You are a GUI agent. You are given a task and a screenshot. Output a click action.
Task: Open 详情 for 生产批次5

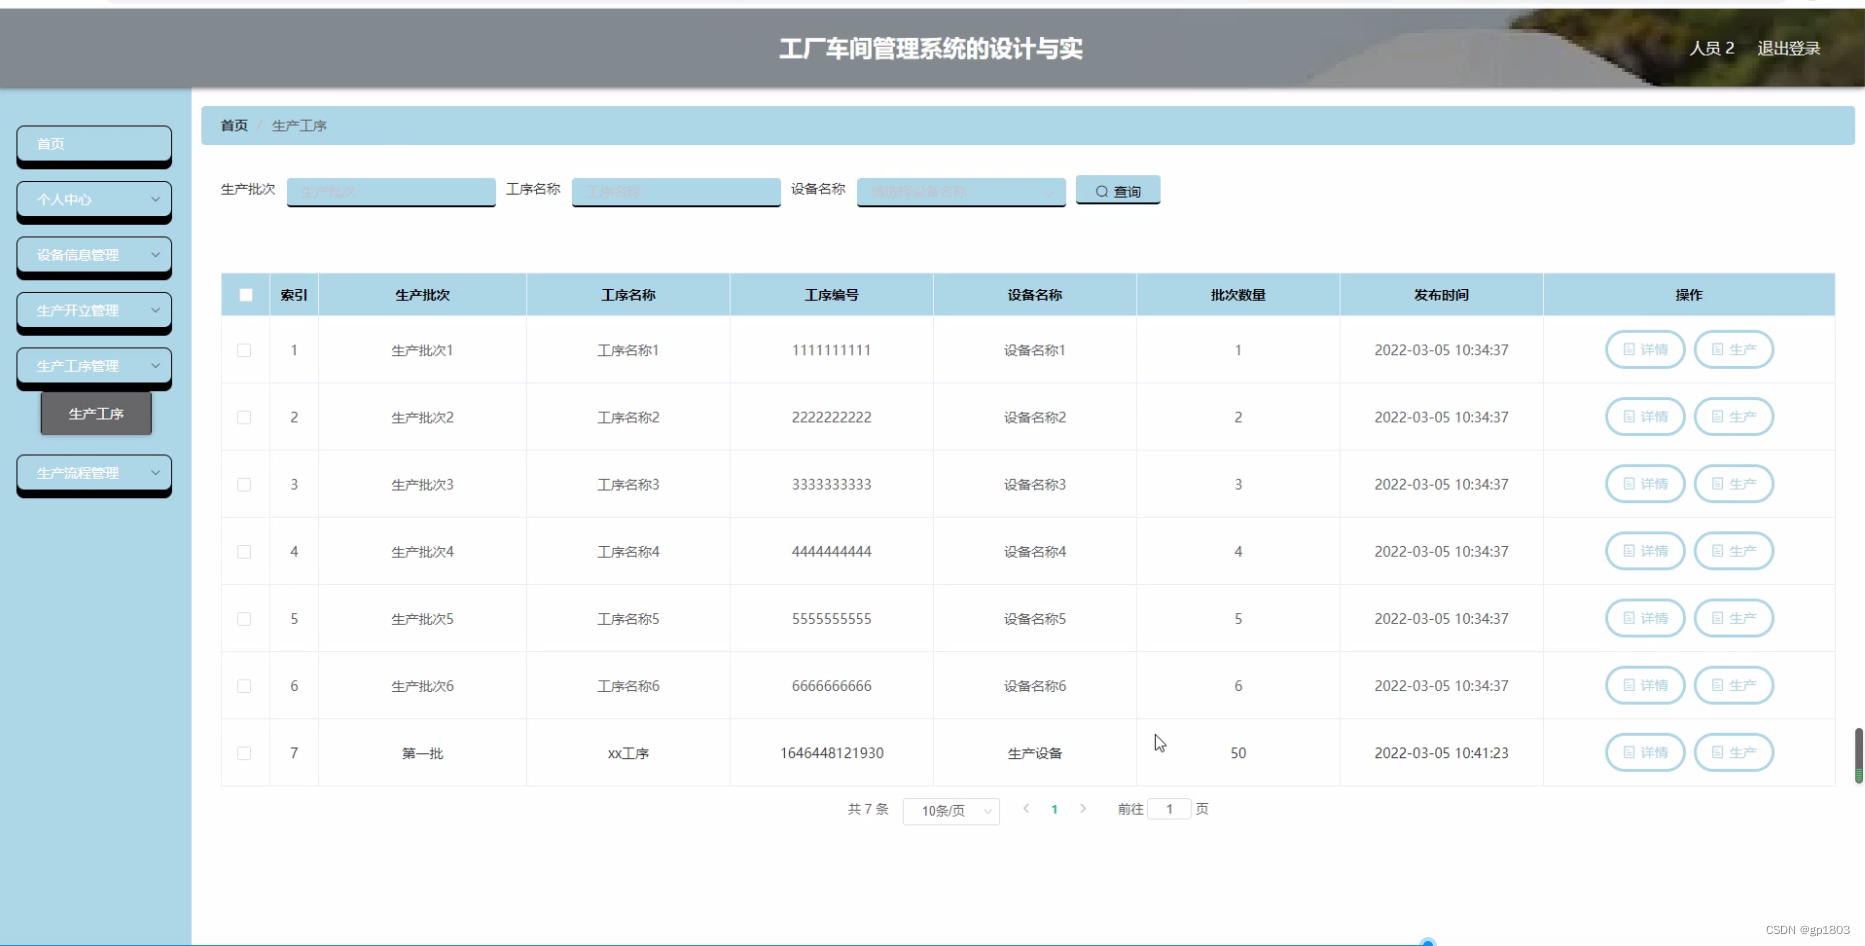pyautogui.click(x=1645, y=618)
